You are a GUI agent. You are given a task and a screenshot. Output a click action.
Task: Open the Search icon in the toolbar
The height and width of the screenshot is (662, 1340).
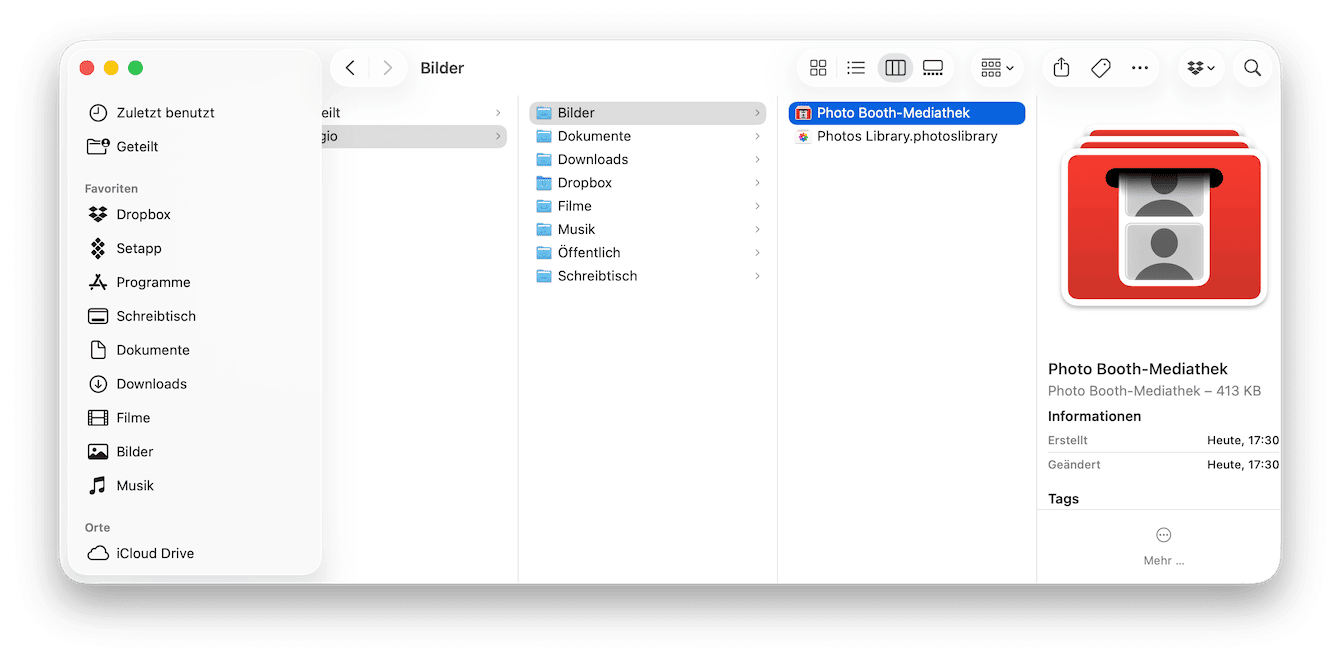click(1252, 67)
